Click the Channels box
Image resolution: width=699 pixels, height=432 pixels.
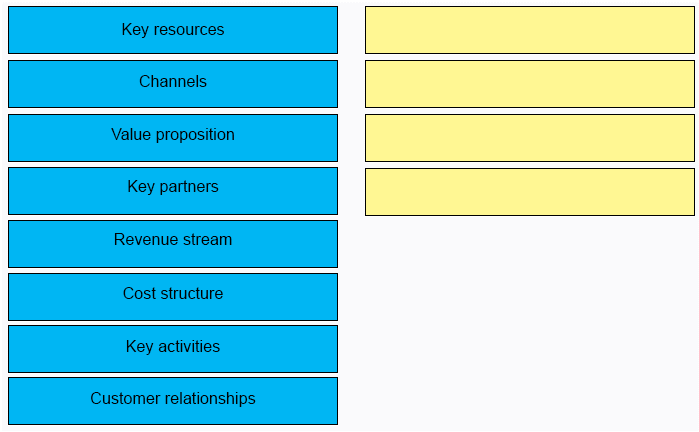click(x=173, y=83)
